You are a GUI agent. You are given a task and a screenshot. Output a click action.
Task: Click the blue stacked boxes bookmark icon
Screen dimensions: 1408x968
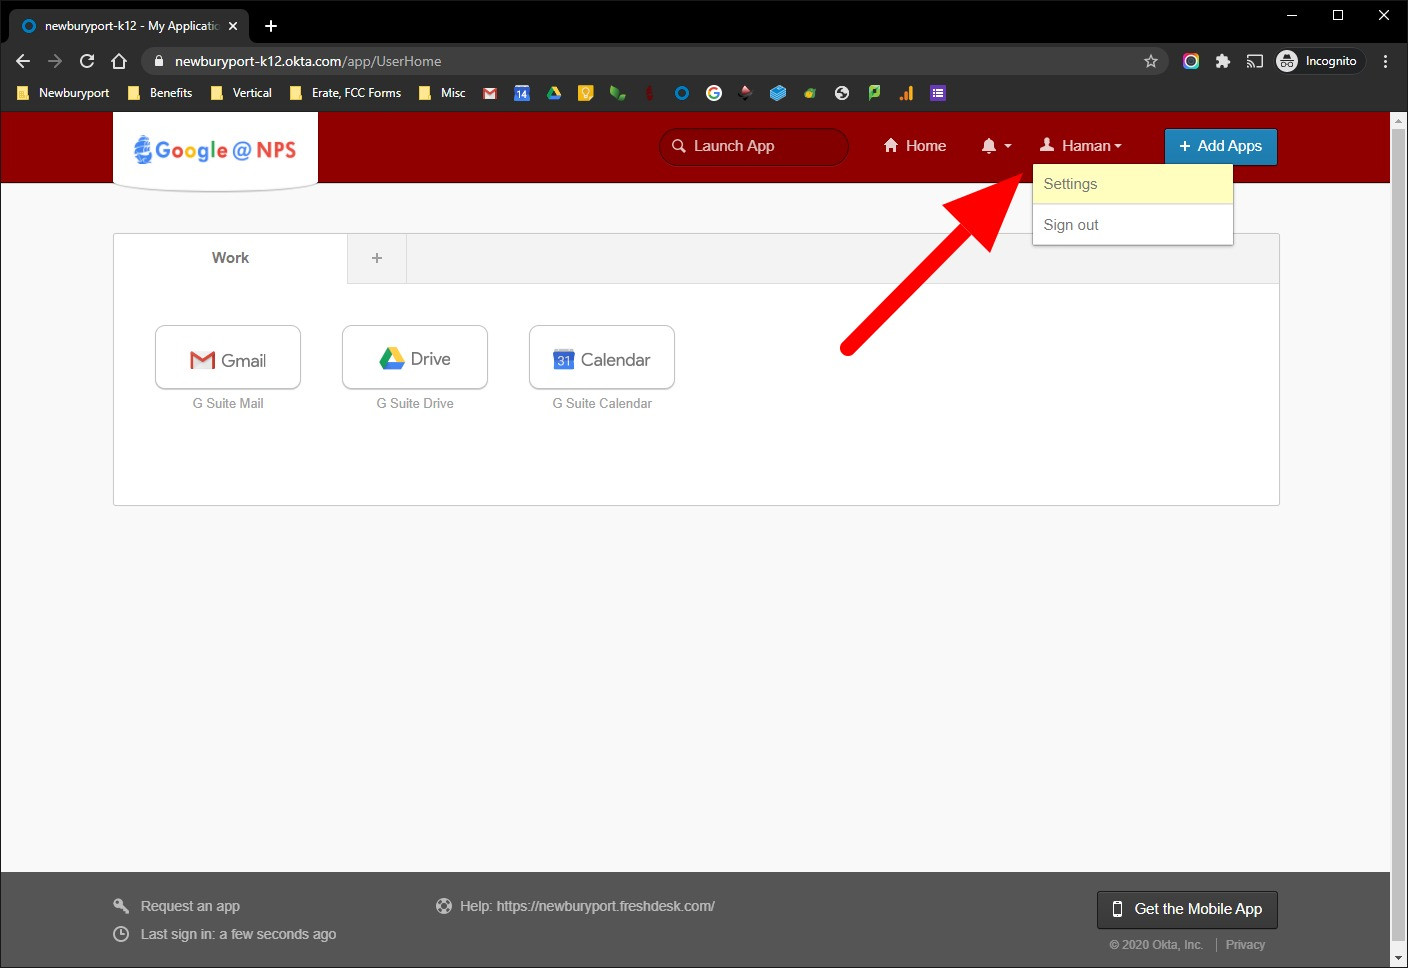tap(778, 93)
